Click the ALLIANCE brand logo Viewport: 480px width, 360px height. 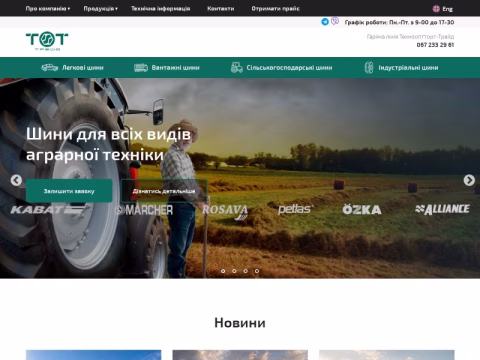click(x=442, y=209)
